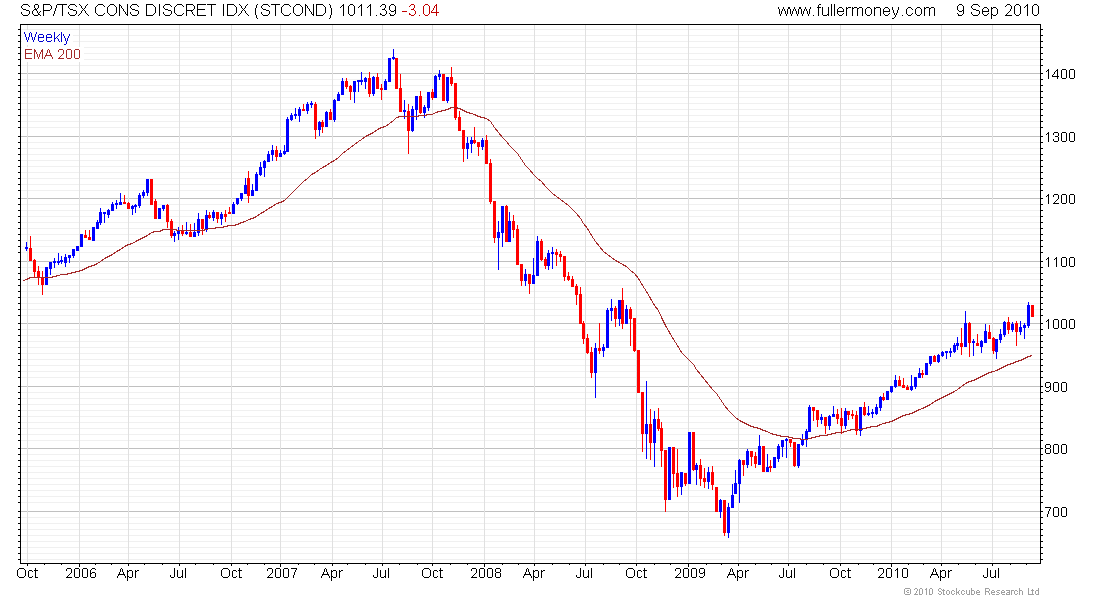The height and width of the screenshot is (600, 1100).
Task: Click the 1200 price axis label
Action: (x=1059, y=199)
